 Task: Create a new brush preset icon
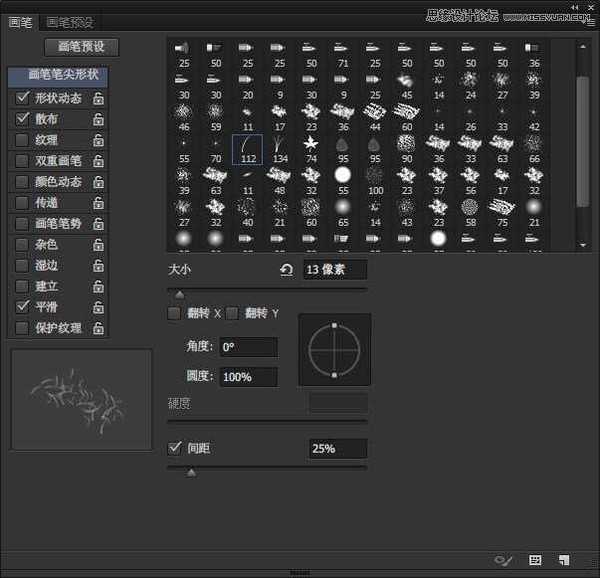click(x=564, y=561)
